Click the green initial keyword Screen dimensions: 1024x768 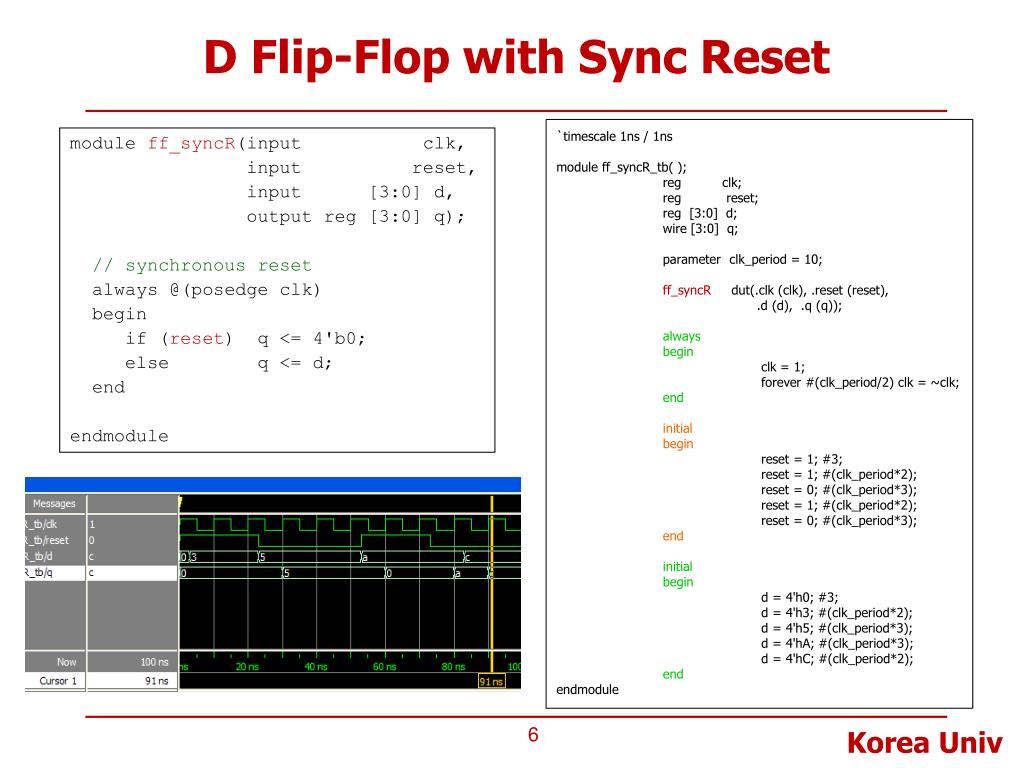pos(677,567)
